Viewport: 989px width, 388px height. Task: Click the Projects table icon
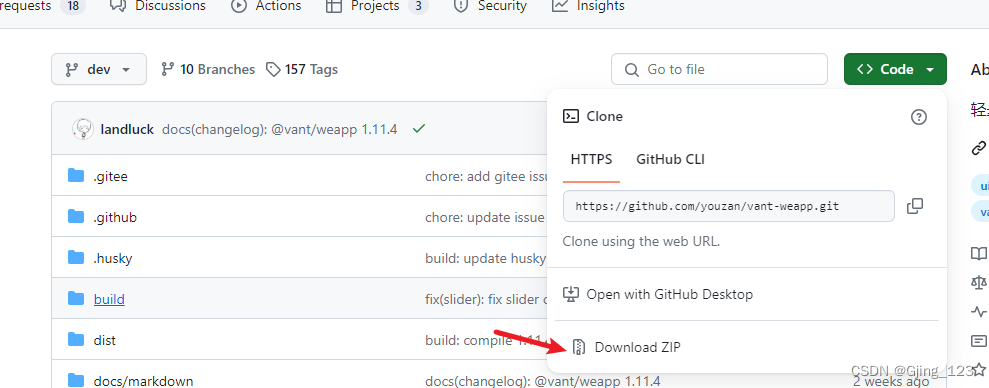pos(334,6)
